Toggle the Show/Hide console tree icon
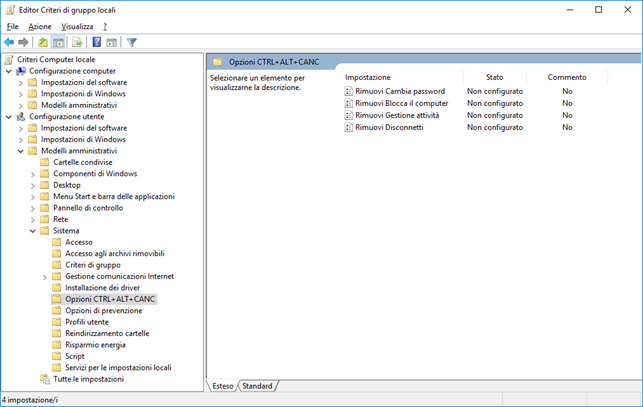 (59, 42)
